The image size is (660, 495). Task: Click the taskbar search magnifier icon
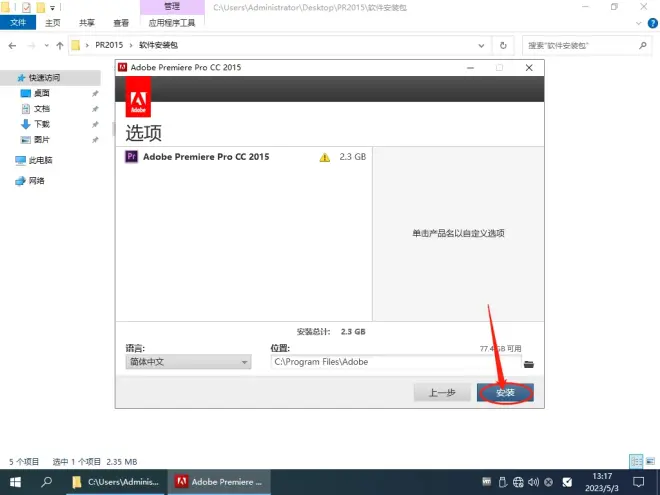47,481
